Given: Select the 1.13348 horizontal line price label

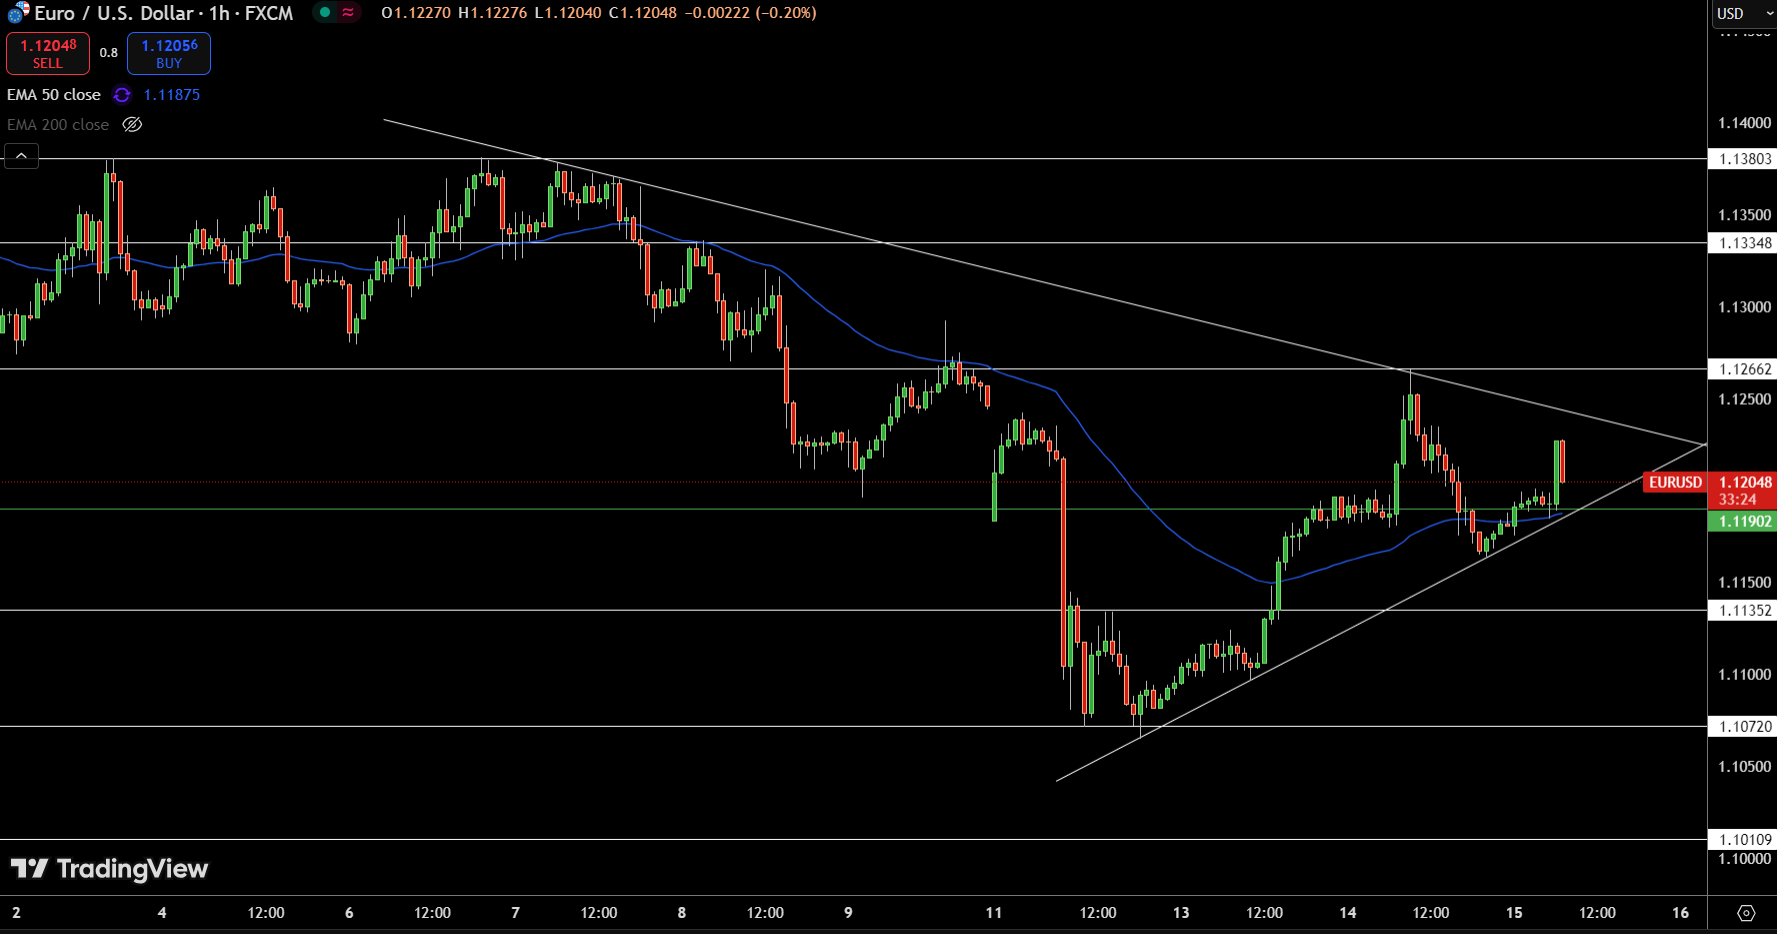Looking at the screenshot, I should [x=1742, y=243].
